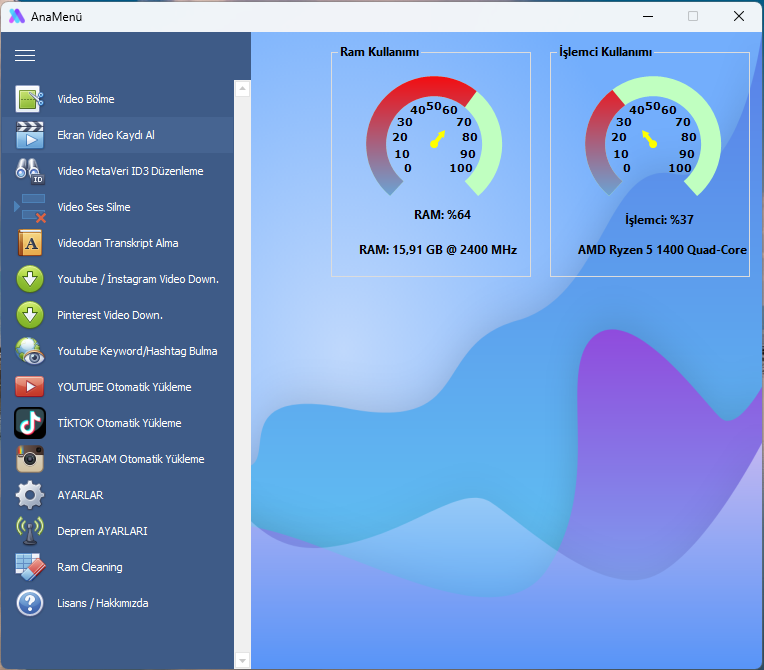Open Lisans / Hakkımızda page
Image resolution: width=764 pixels, height=670 pixels.
pos(103,603)
